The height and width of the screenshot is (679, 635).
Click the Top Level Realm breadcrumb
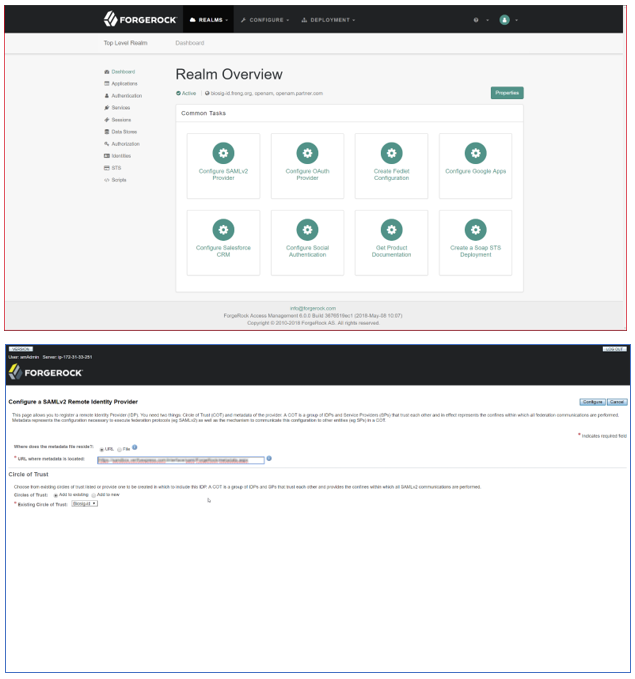(125, 43)
